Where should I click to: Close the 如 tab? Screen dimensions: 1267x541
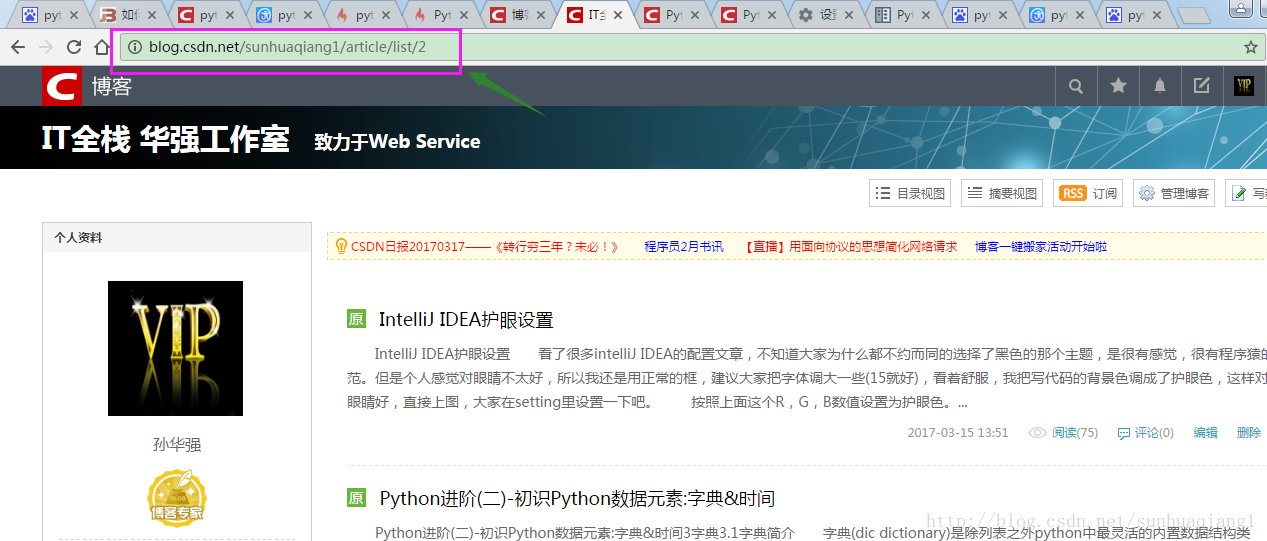tap(151, 16)
